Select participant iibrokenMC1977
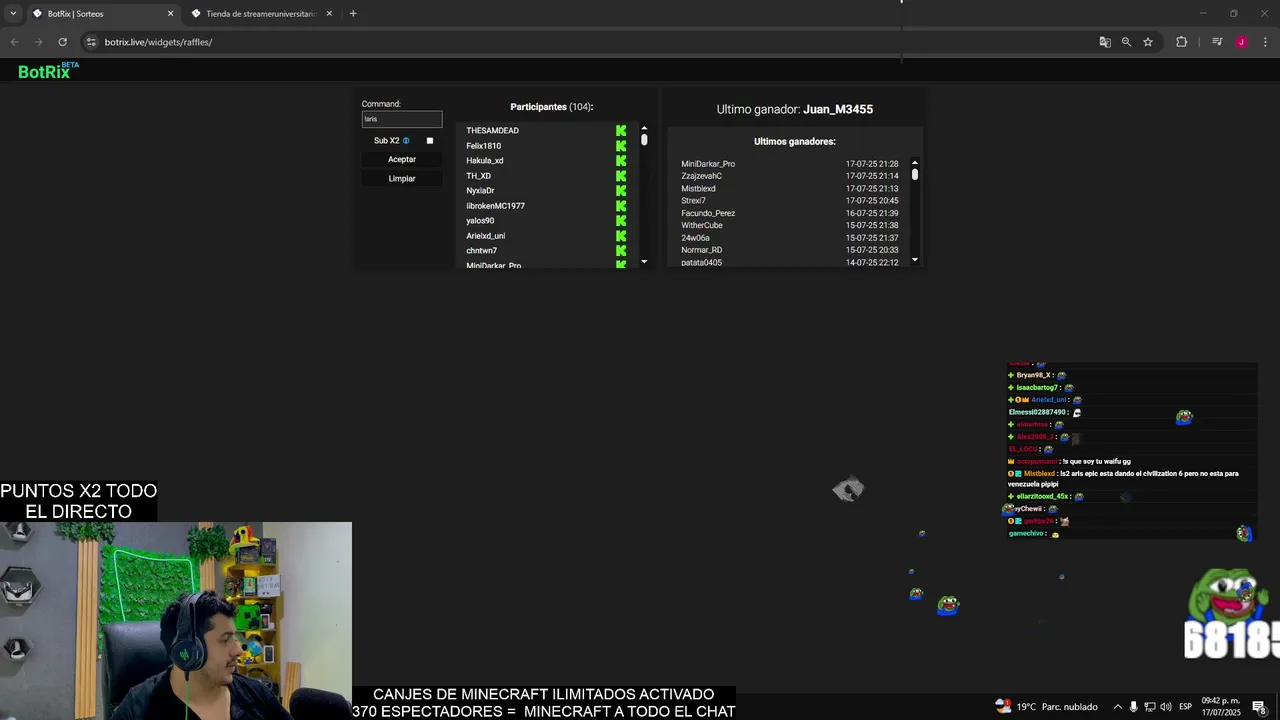This screenshot has width=1280, height=720. coord(495,206)
